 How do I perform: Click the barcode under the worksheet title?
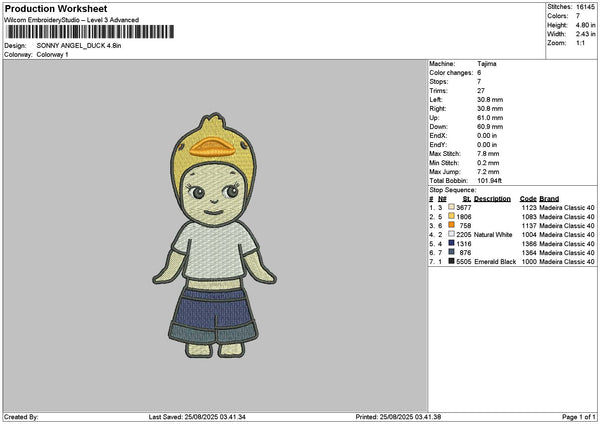(x=90, y=32)
